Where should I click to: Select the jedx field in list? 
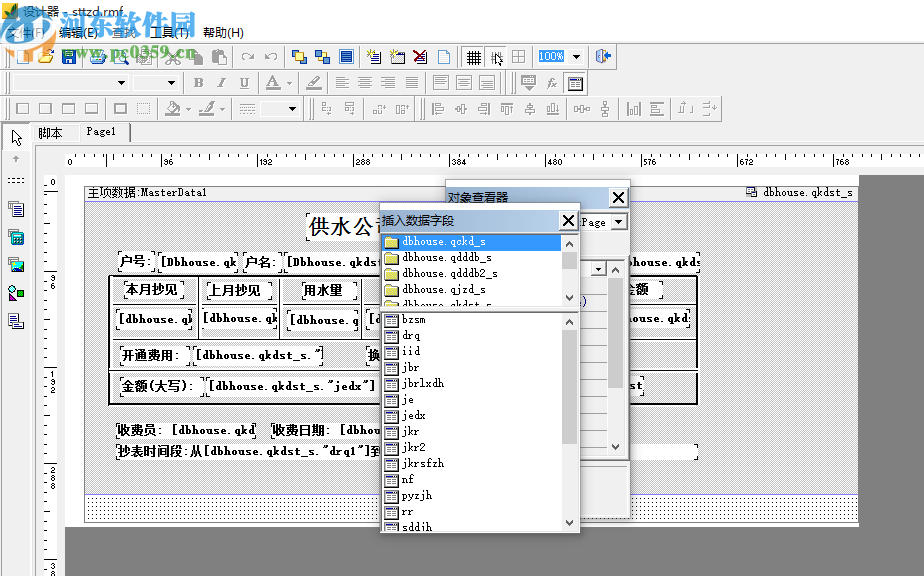pos(414,416)
